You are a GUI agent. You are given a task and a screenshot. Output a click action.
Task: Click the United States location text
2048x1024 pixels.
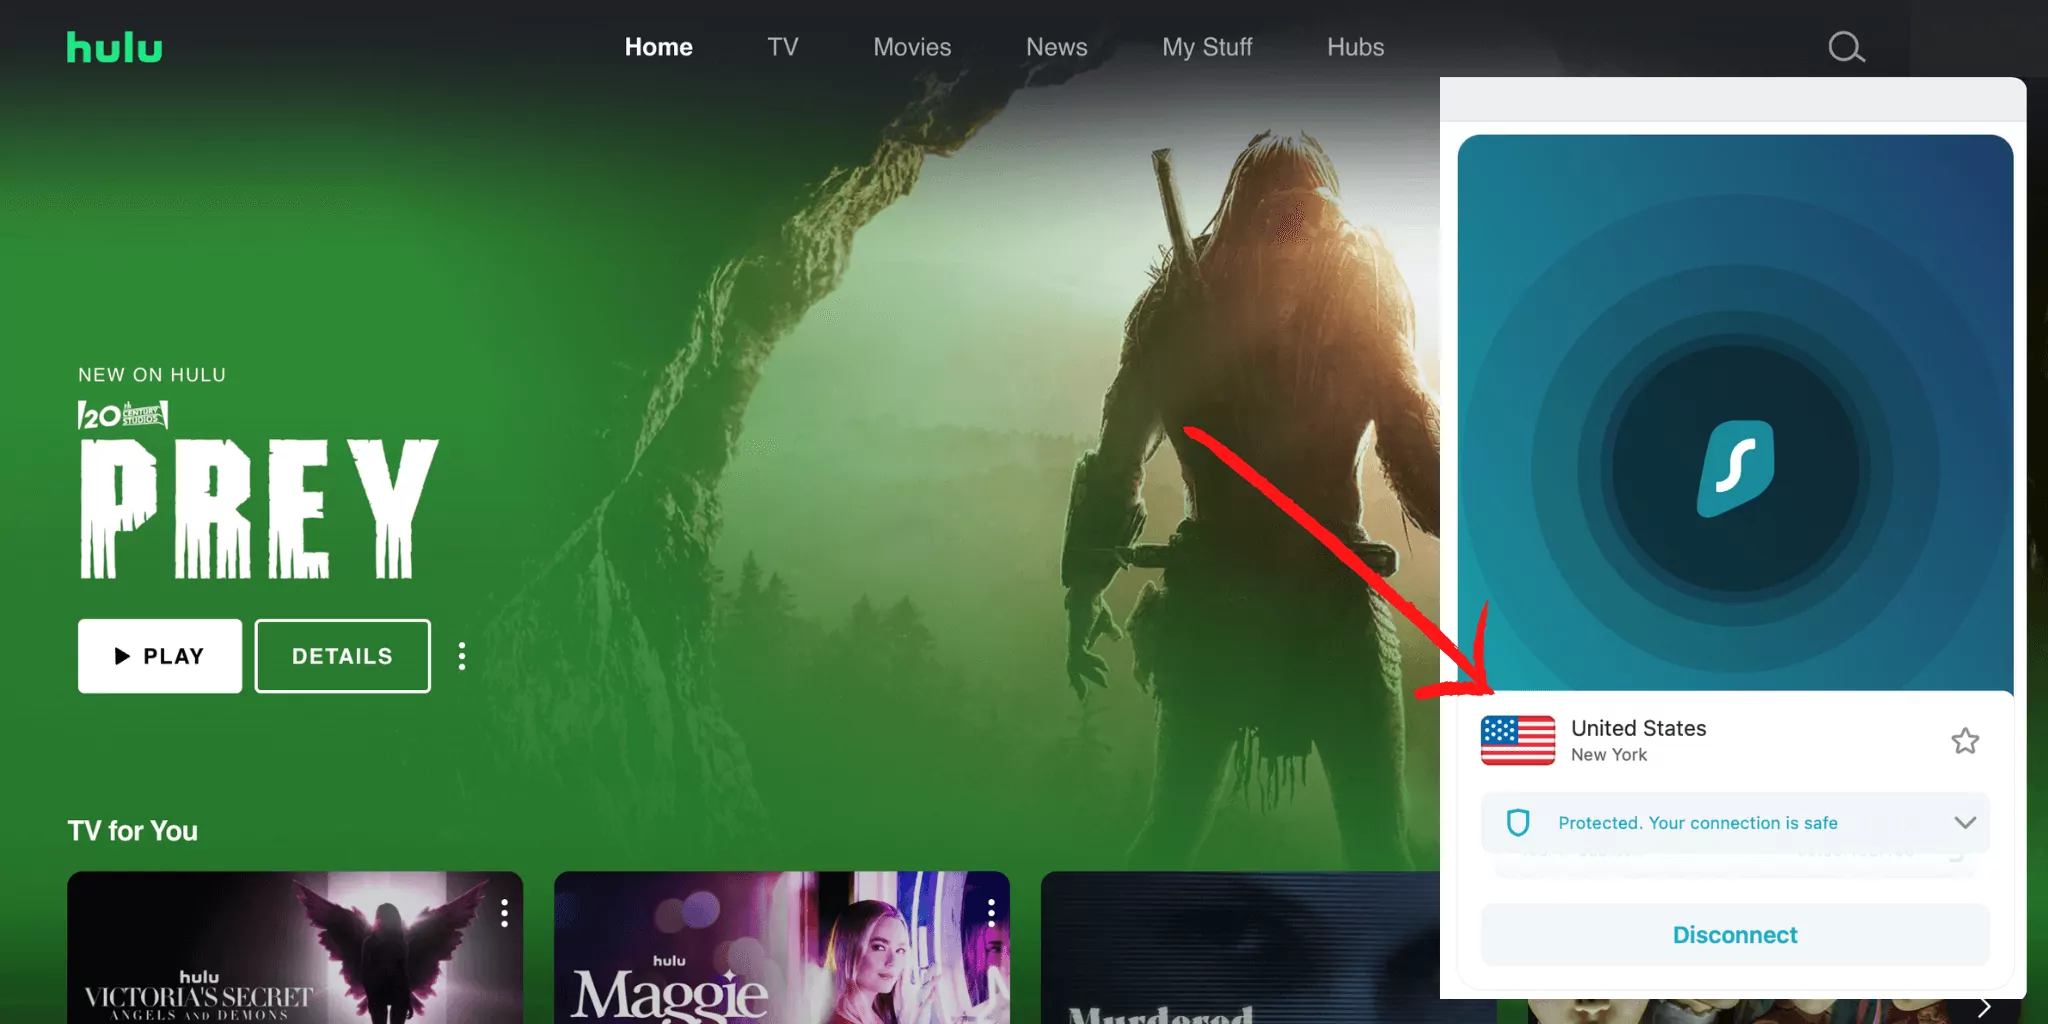[x=1638, y=728]
